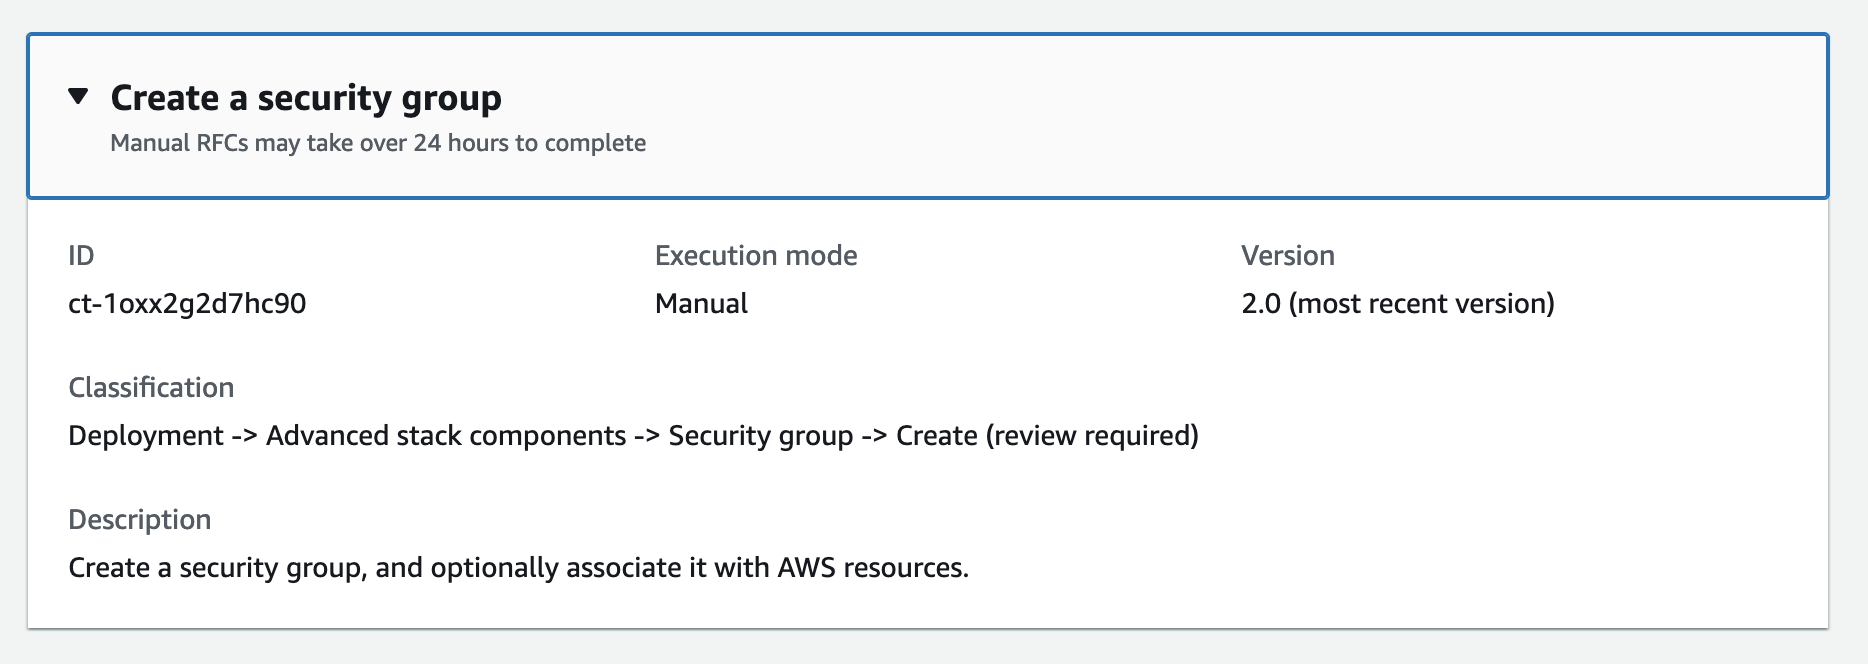Viewport: 1868px width, 664px height.
Task: Select the Manual RFCs 24 hours notice
Action: point(378,143)
